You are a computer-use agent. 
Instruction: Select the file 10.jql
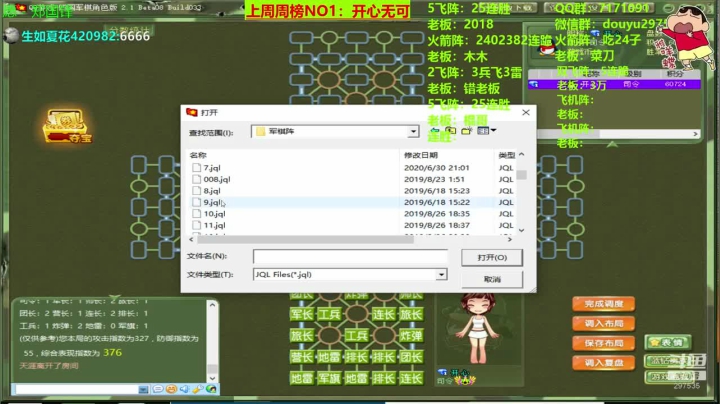click(x=214, y=214)
